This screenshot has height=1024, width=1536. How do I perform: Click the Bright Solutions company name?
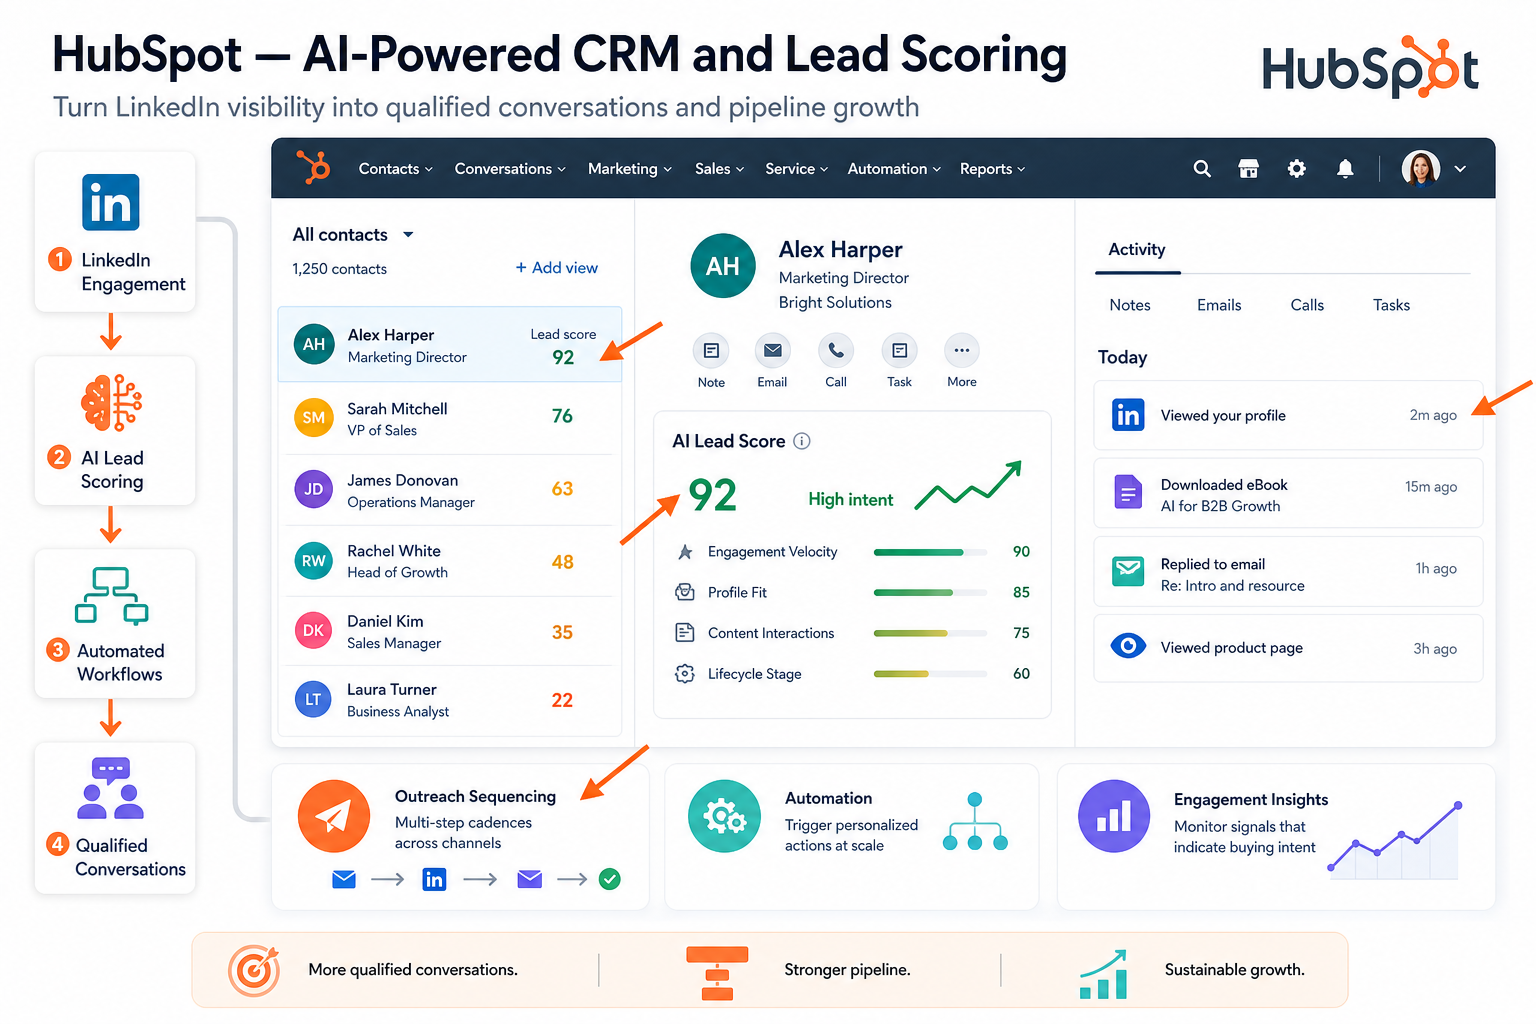[x=835, y=303]
